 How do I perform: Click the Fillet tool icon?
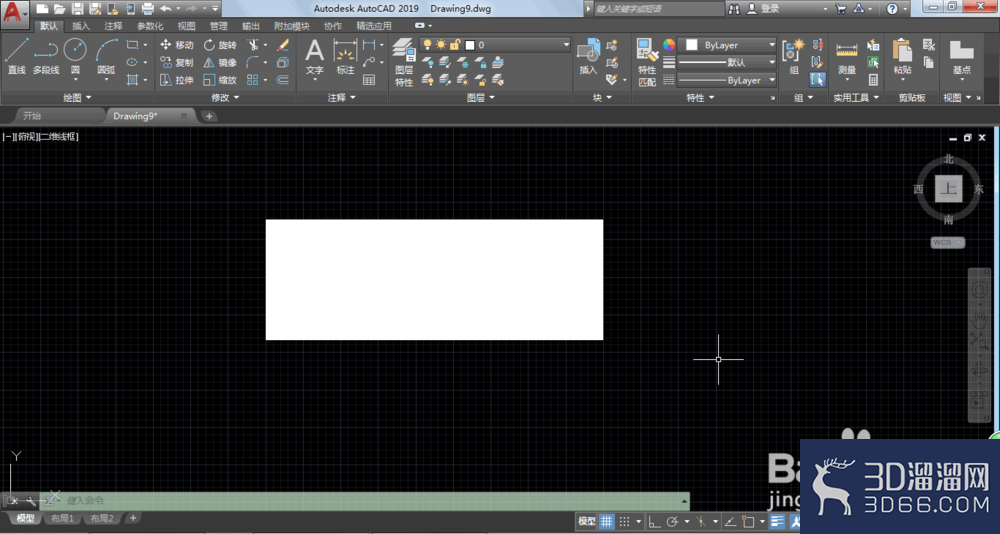click(x=253, y=63)
